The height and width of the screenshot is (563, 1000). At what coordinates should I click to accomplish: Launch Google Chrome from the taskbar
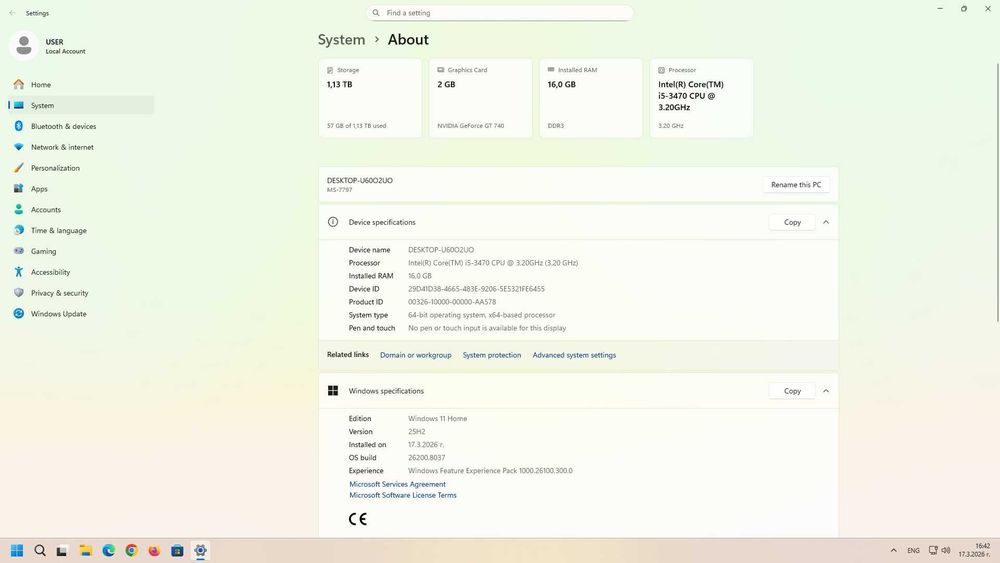click(131, 550)
